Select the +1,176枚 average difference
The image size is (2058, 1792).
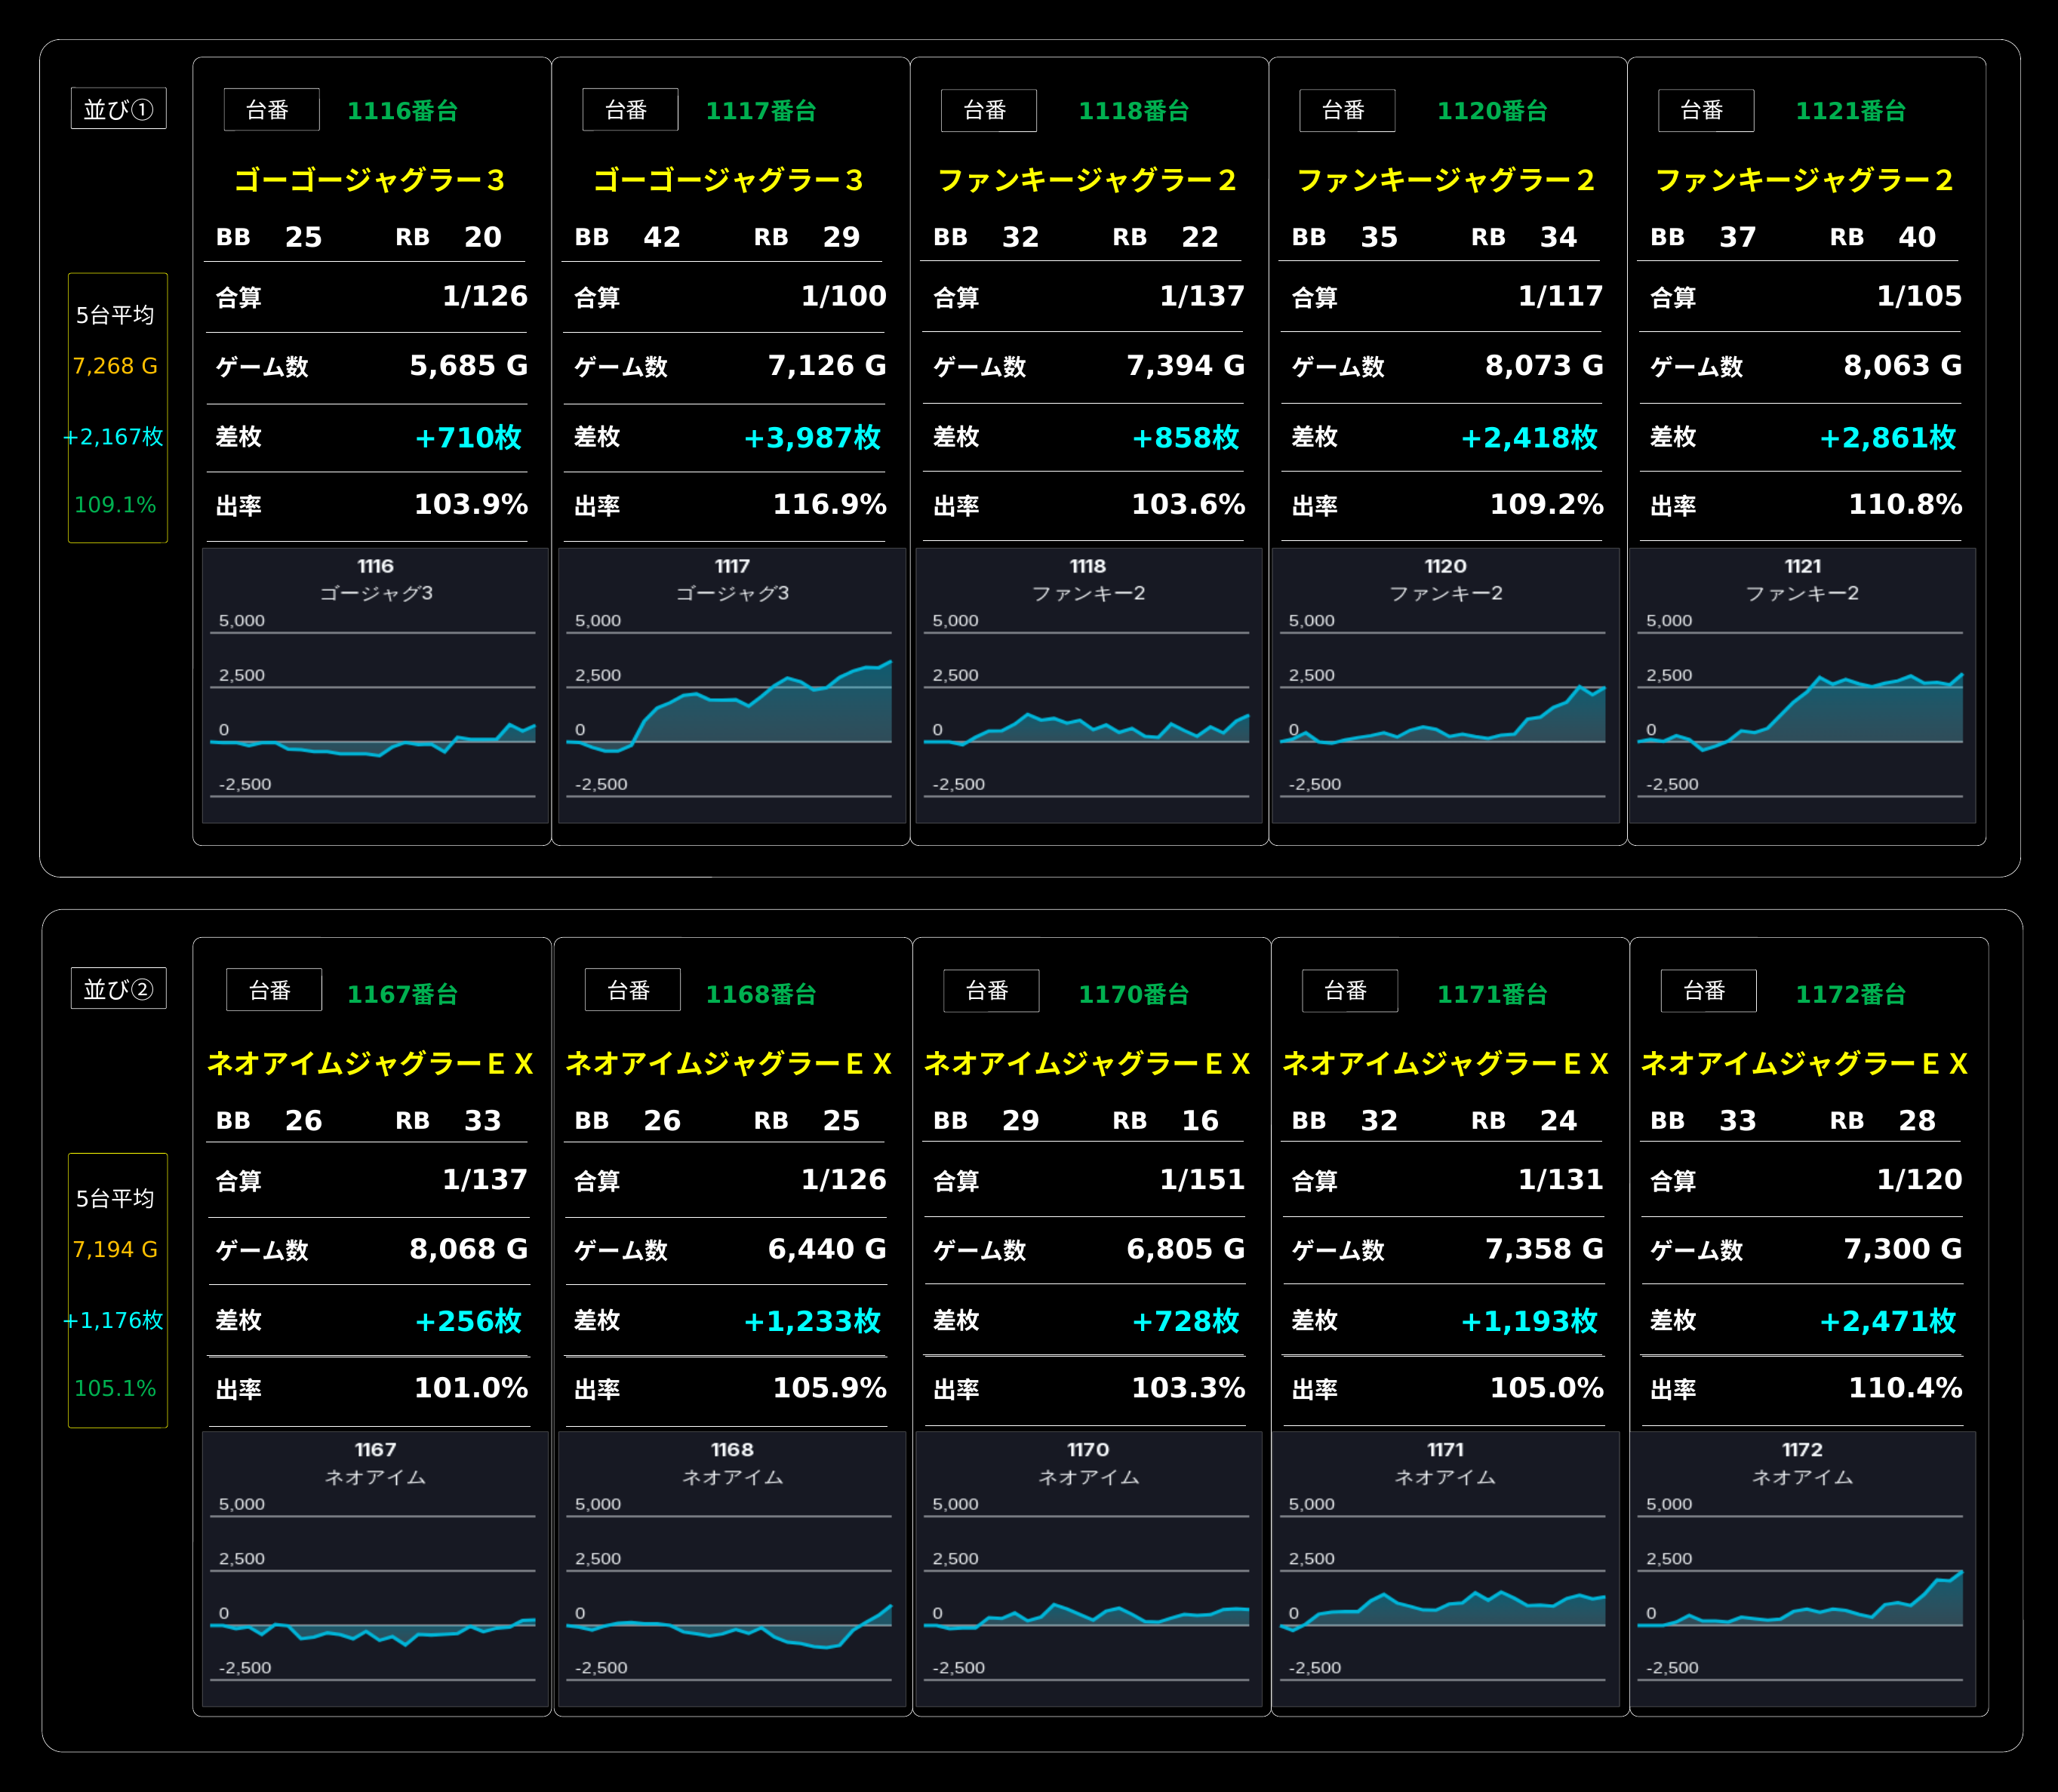(113, 1320)
